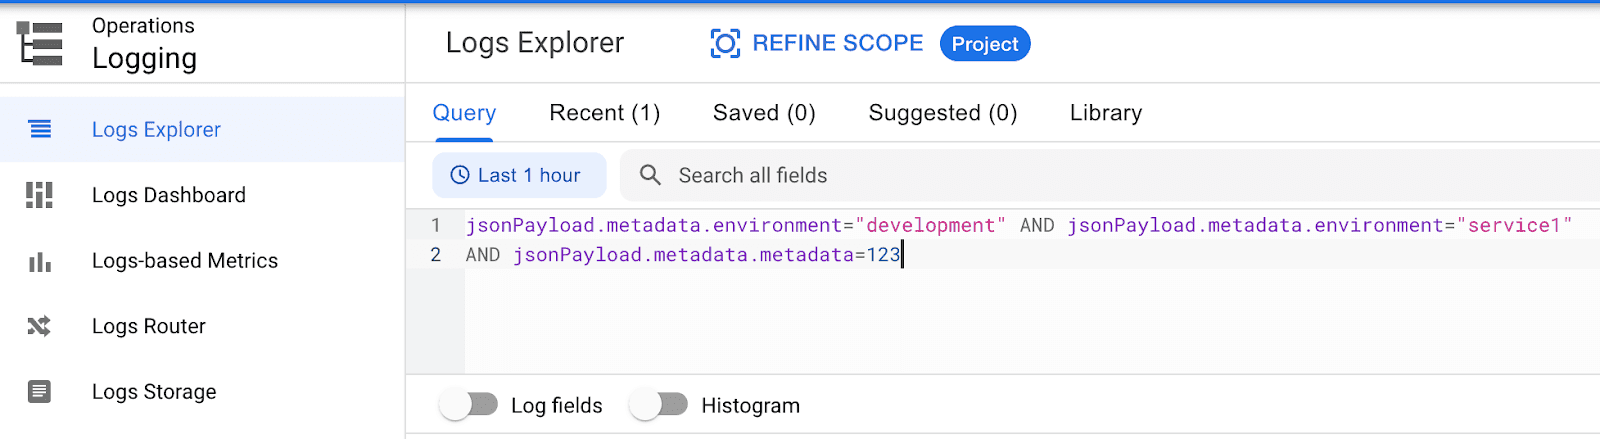Open Logs Router page
Viewport: 1600px width, 439px height.
click(202, 326)
